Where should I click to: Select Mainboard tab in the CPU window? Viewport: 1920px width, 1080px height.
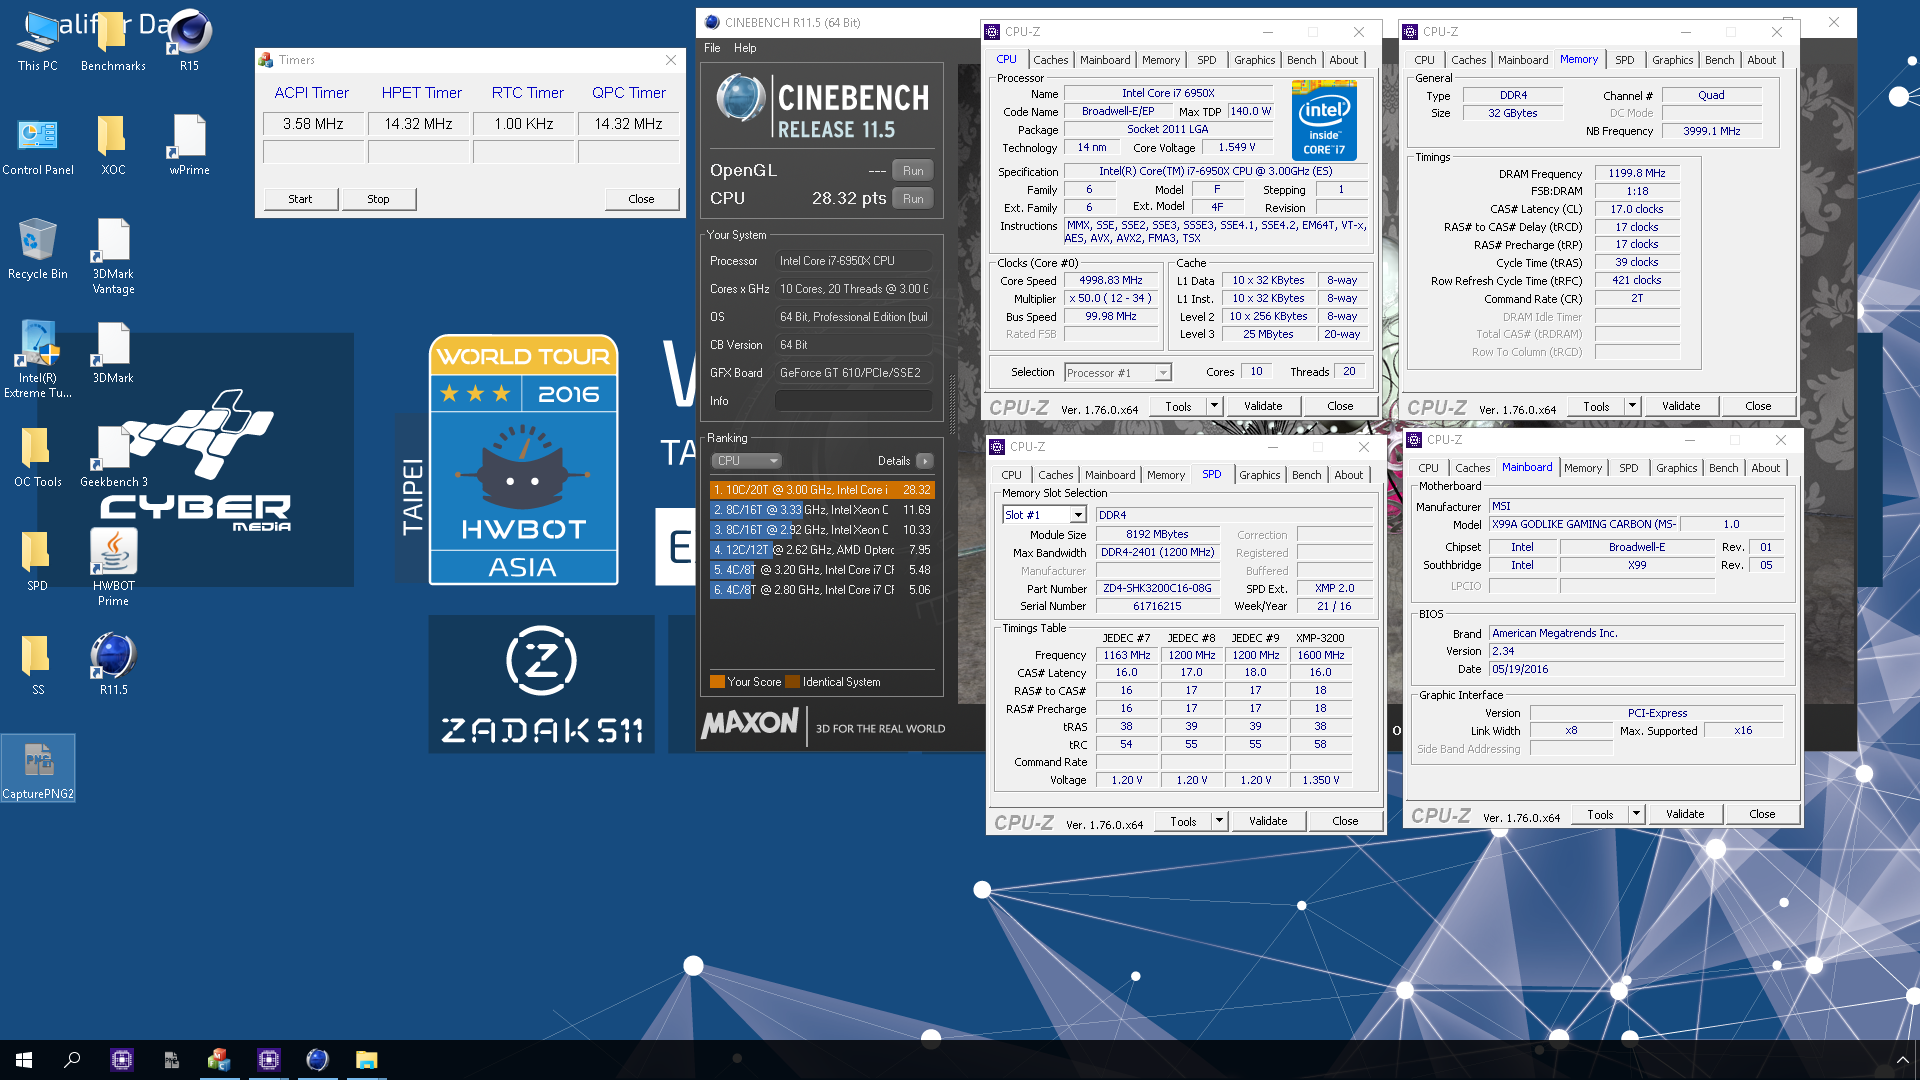click(x=1105, y=60)
